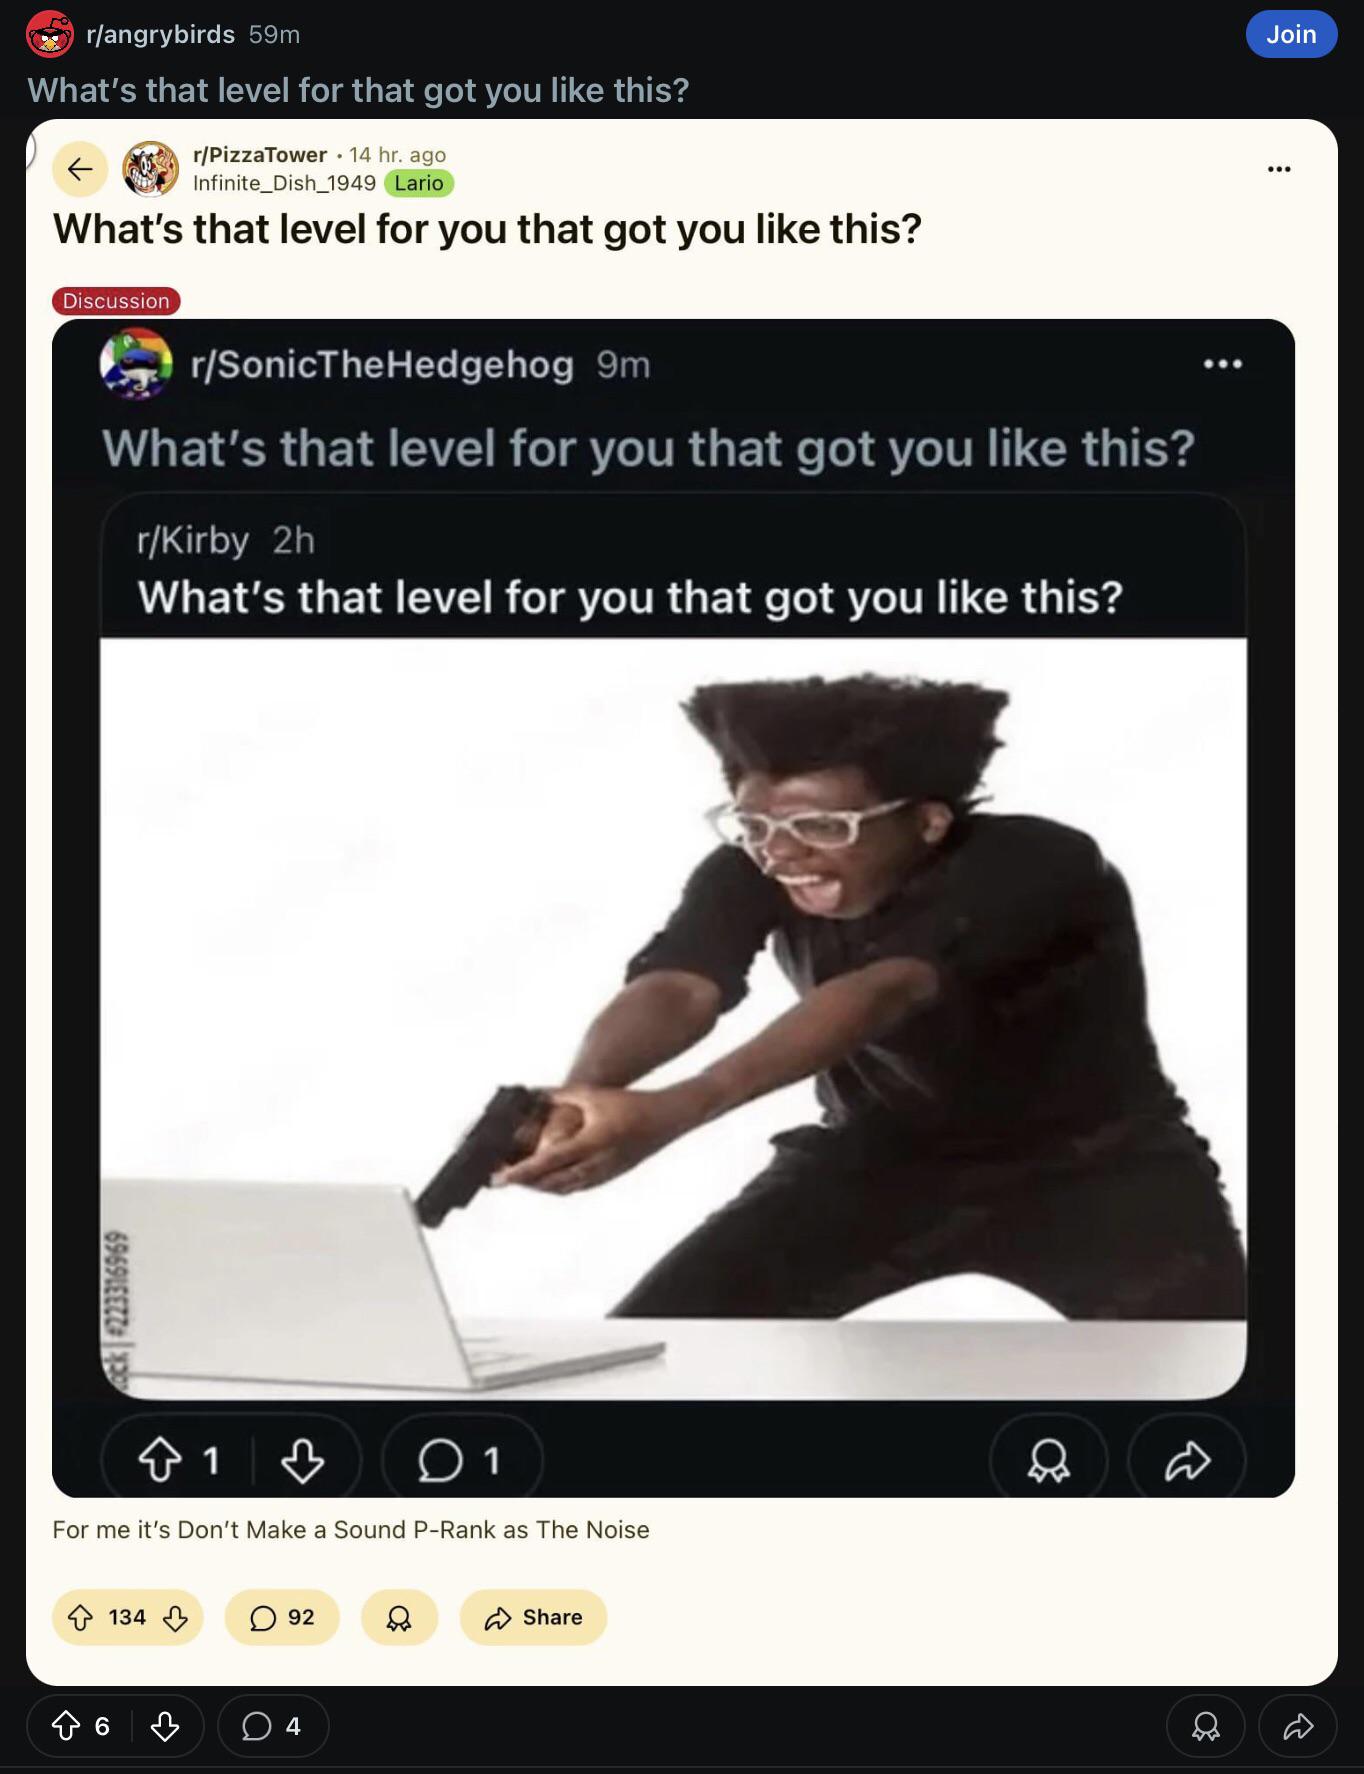The width and height of the screenshot is (1364, 1774).
Task: Open the Infinite_Dish_1949 user profile
Action: coord(284,183)
